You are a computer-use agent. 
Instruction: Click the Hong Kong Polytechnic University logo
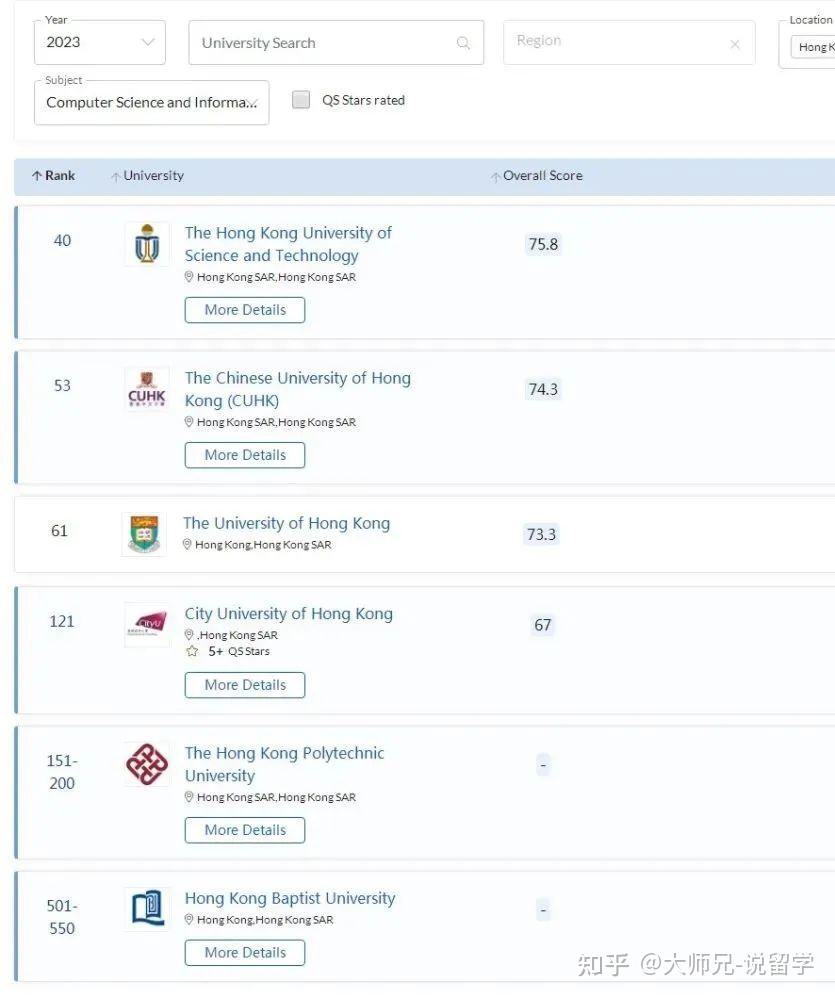click(147, 765)
